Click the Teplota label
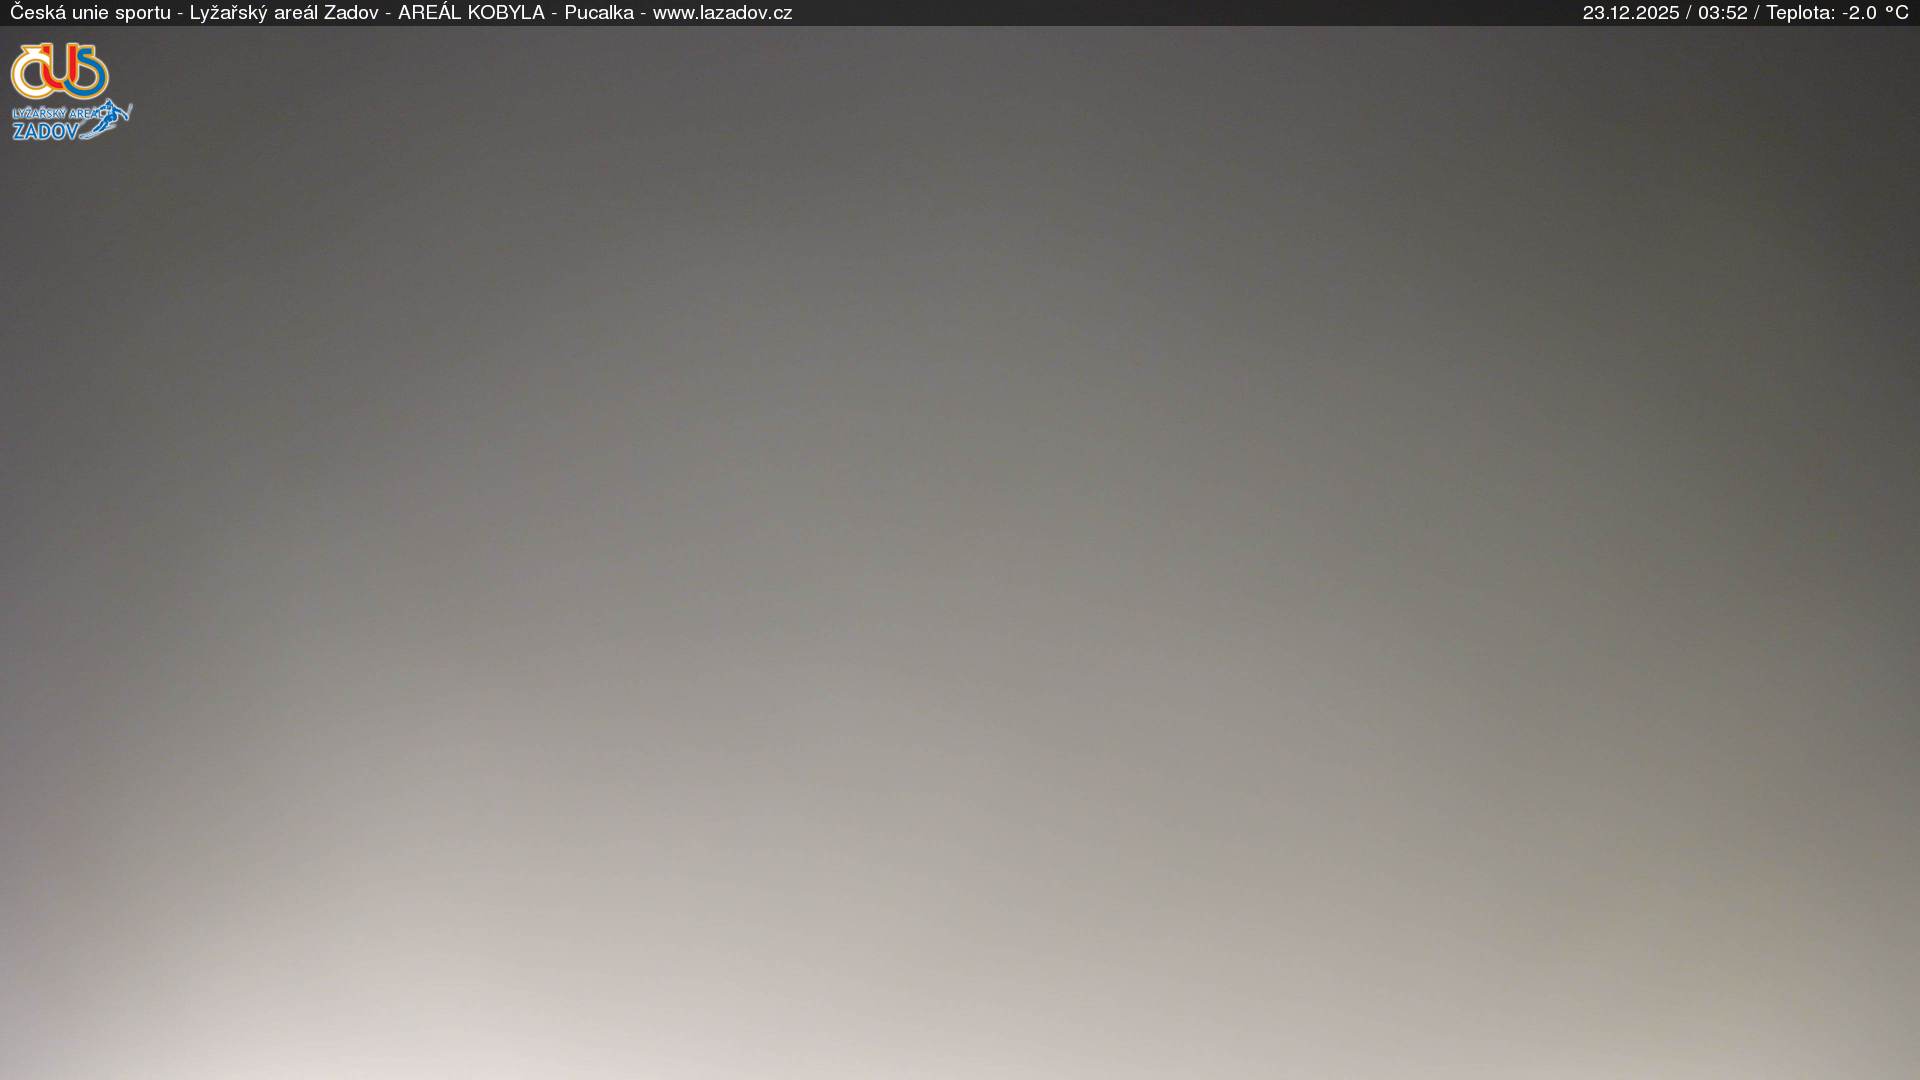1920x1080 pixels. click(x=1800, y=13)
